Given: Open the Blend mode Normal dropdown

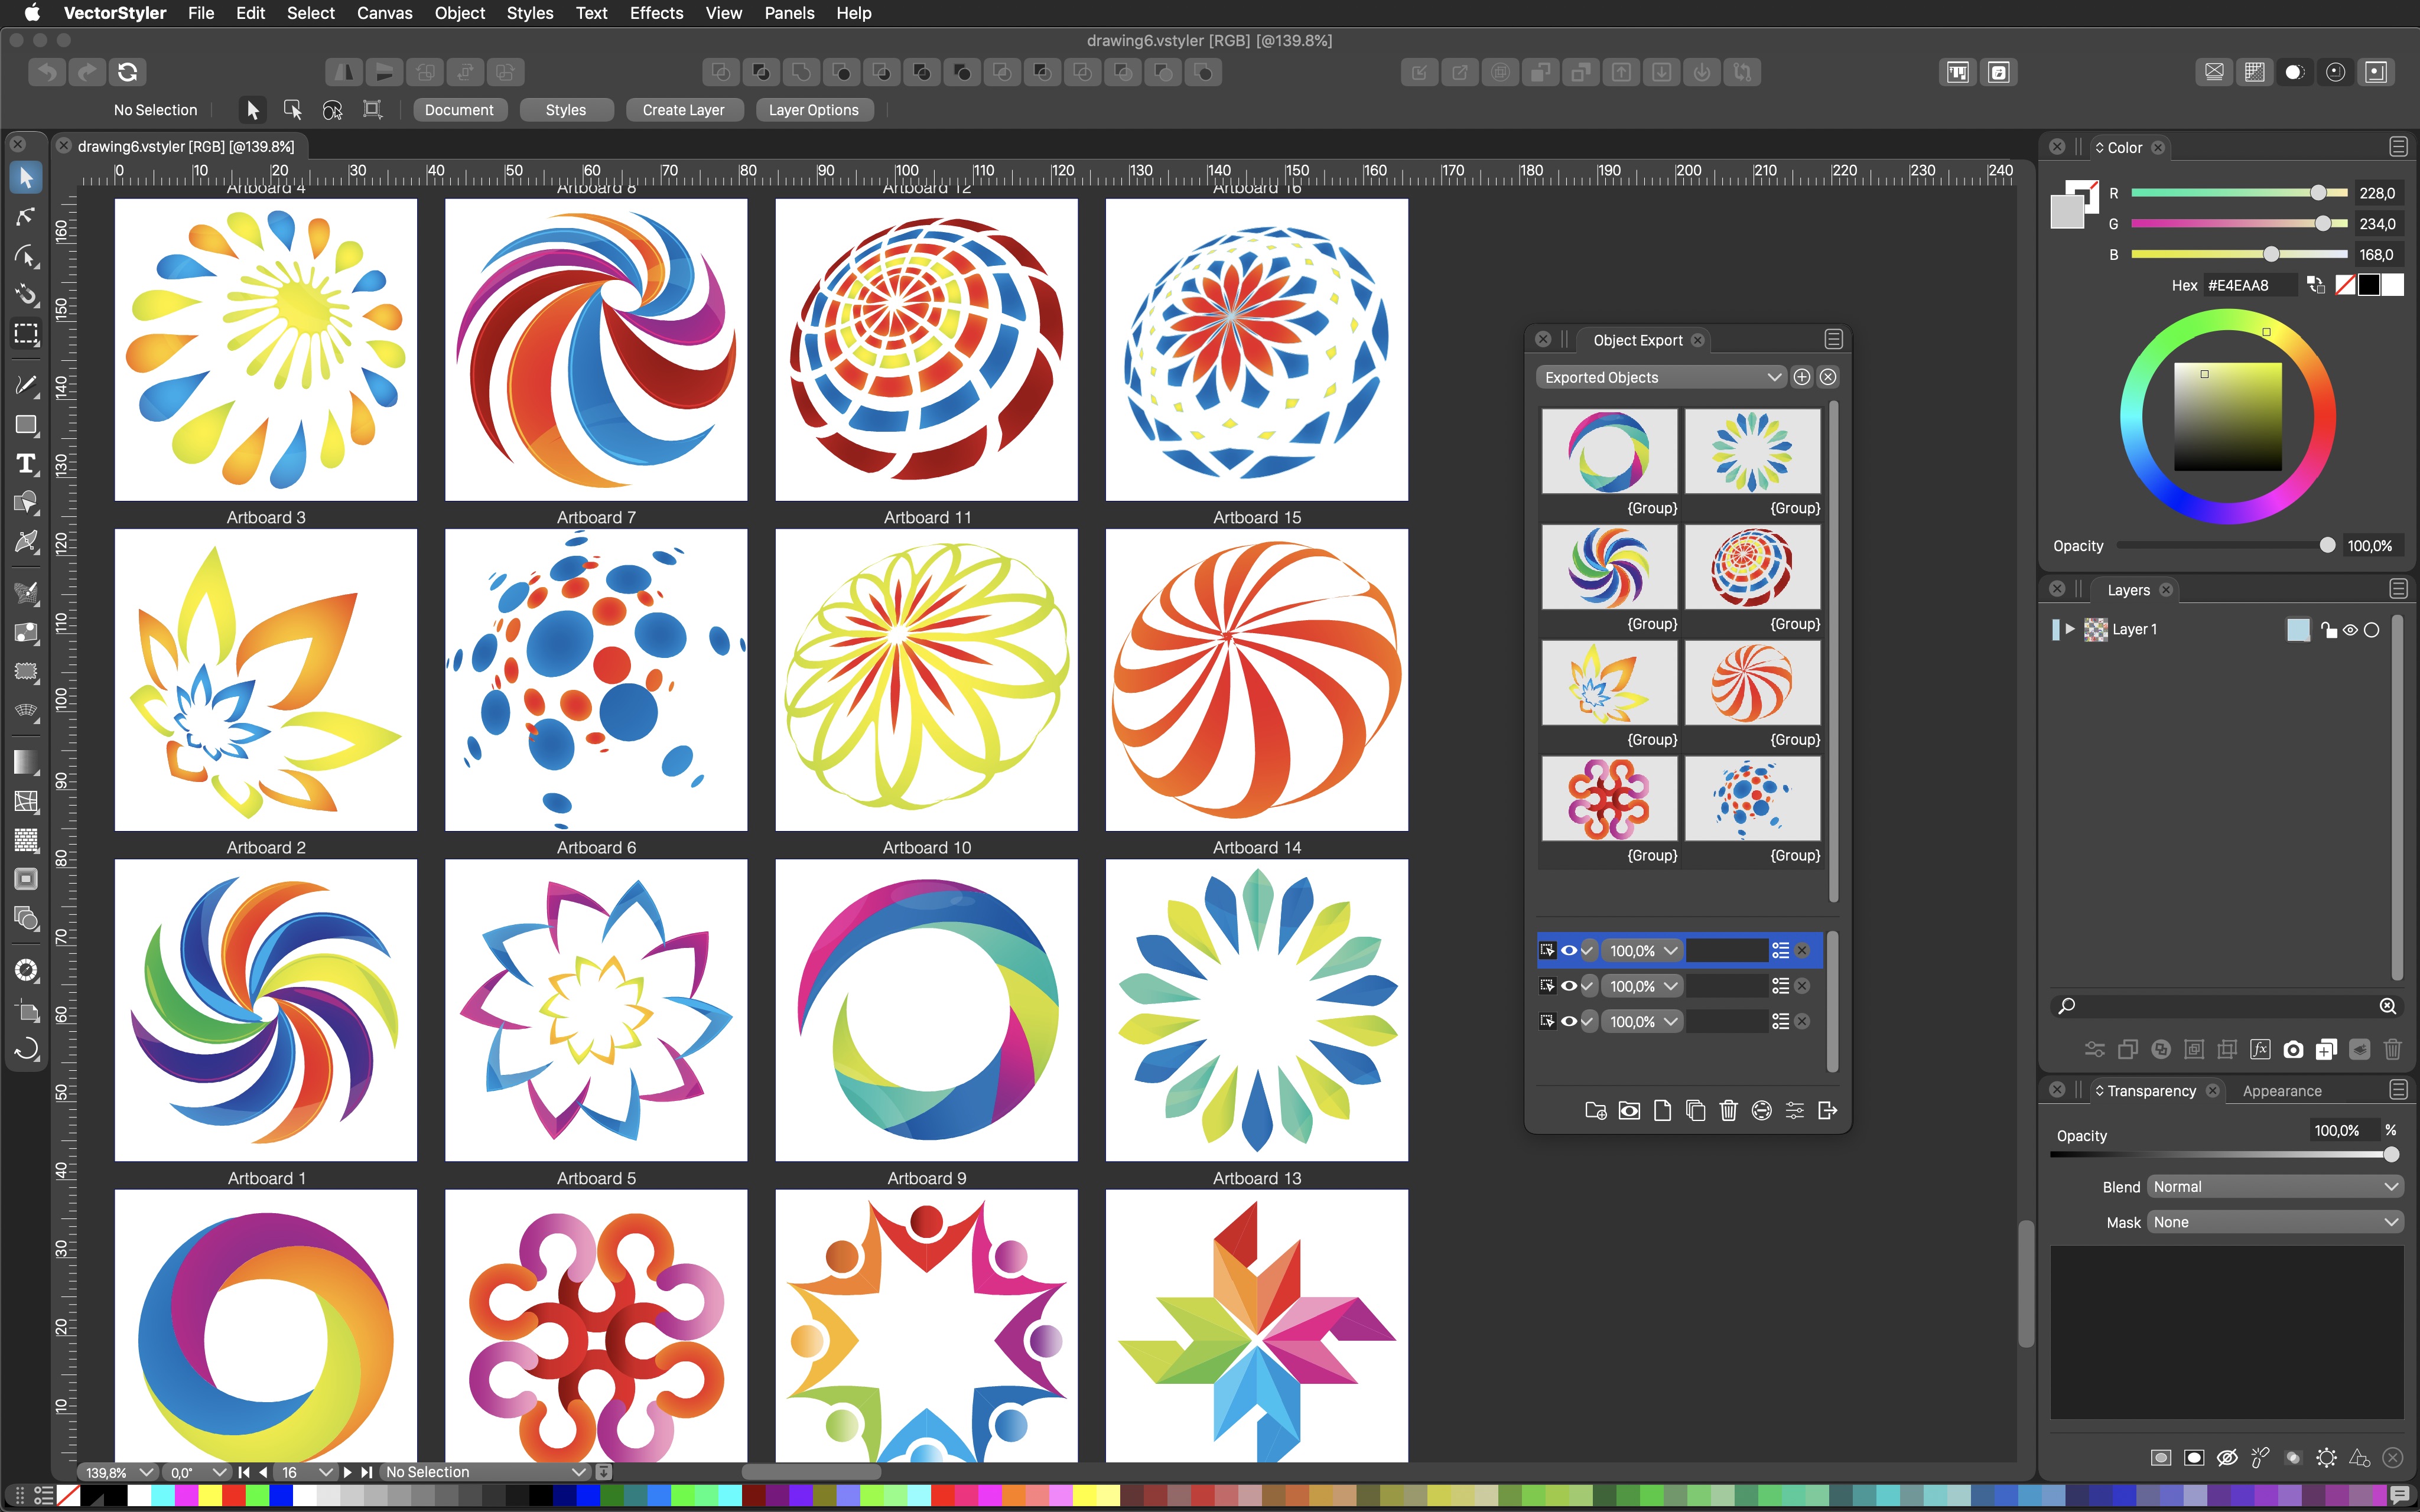Looking at the screenshot, I should pos(2276,1187).
